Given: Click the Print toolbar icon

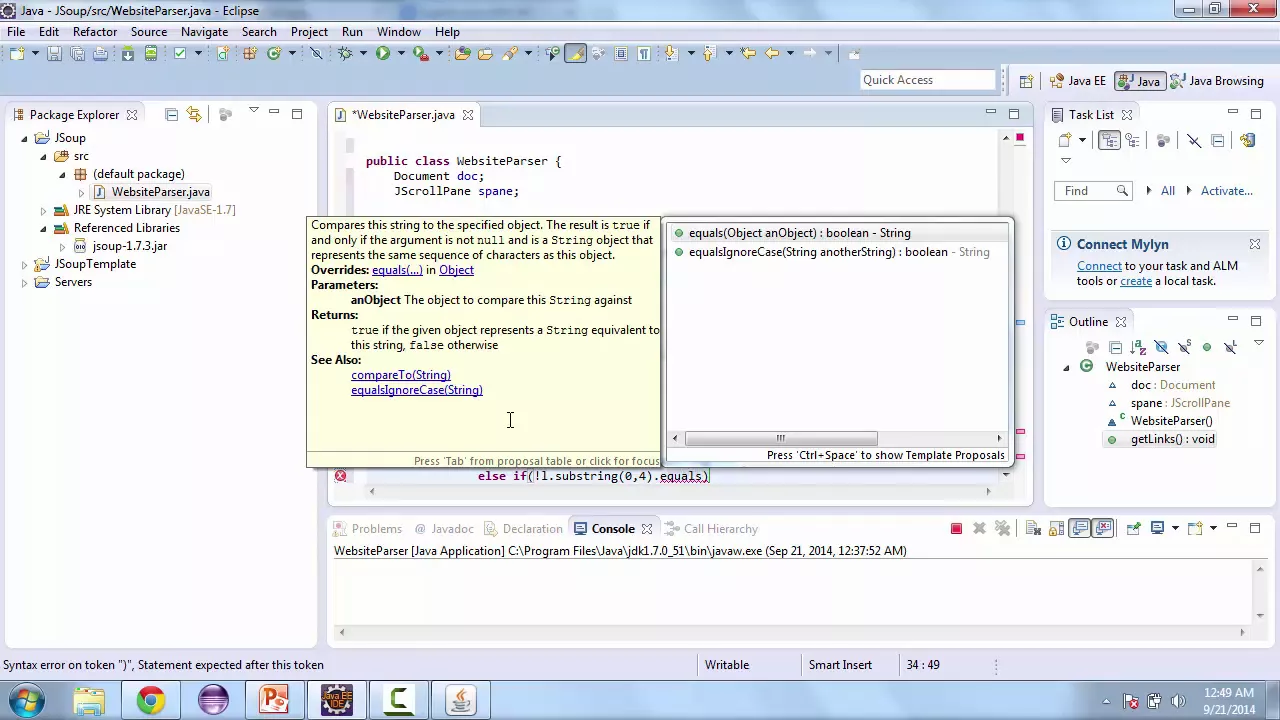Looking at the screenshot, I should point(100,53).
